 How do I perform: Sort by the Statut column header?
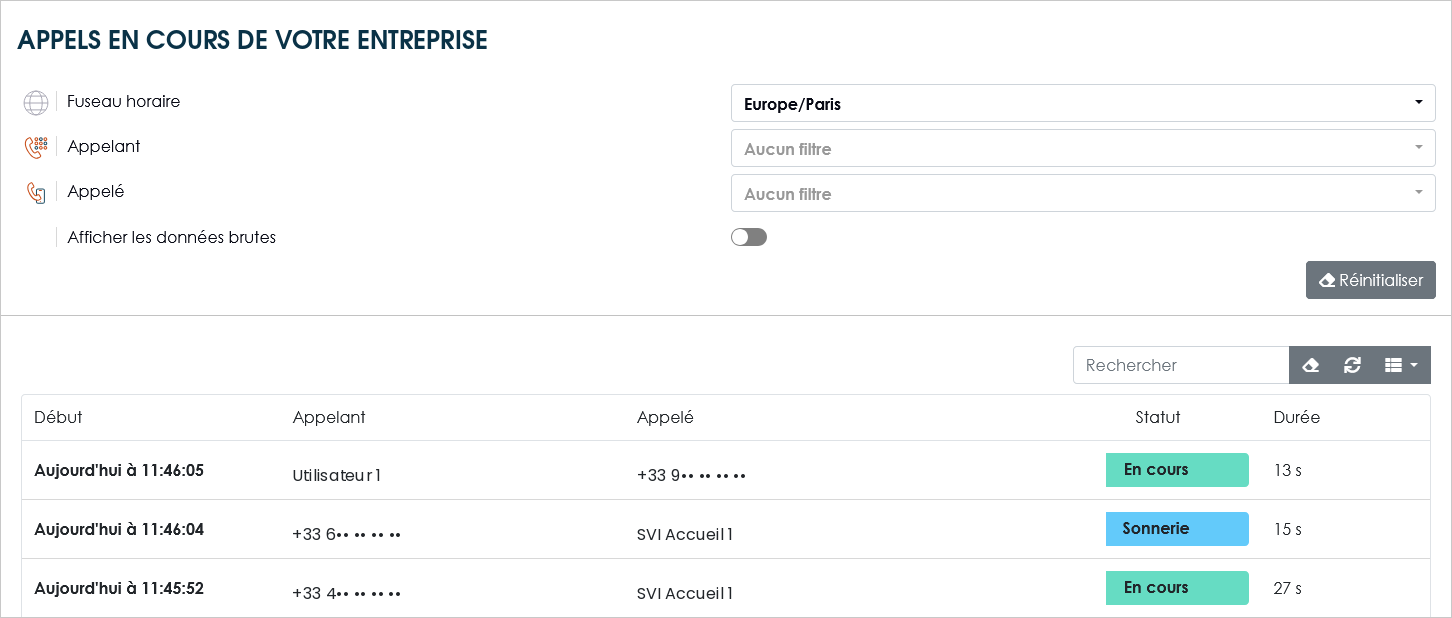(x=1158, y=417)
